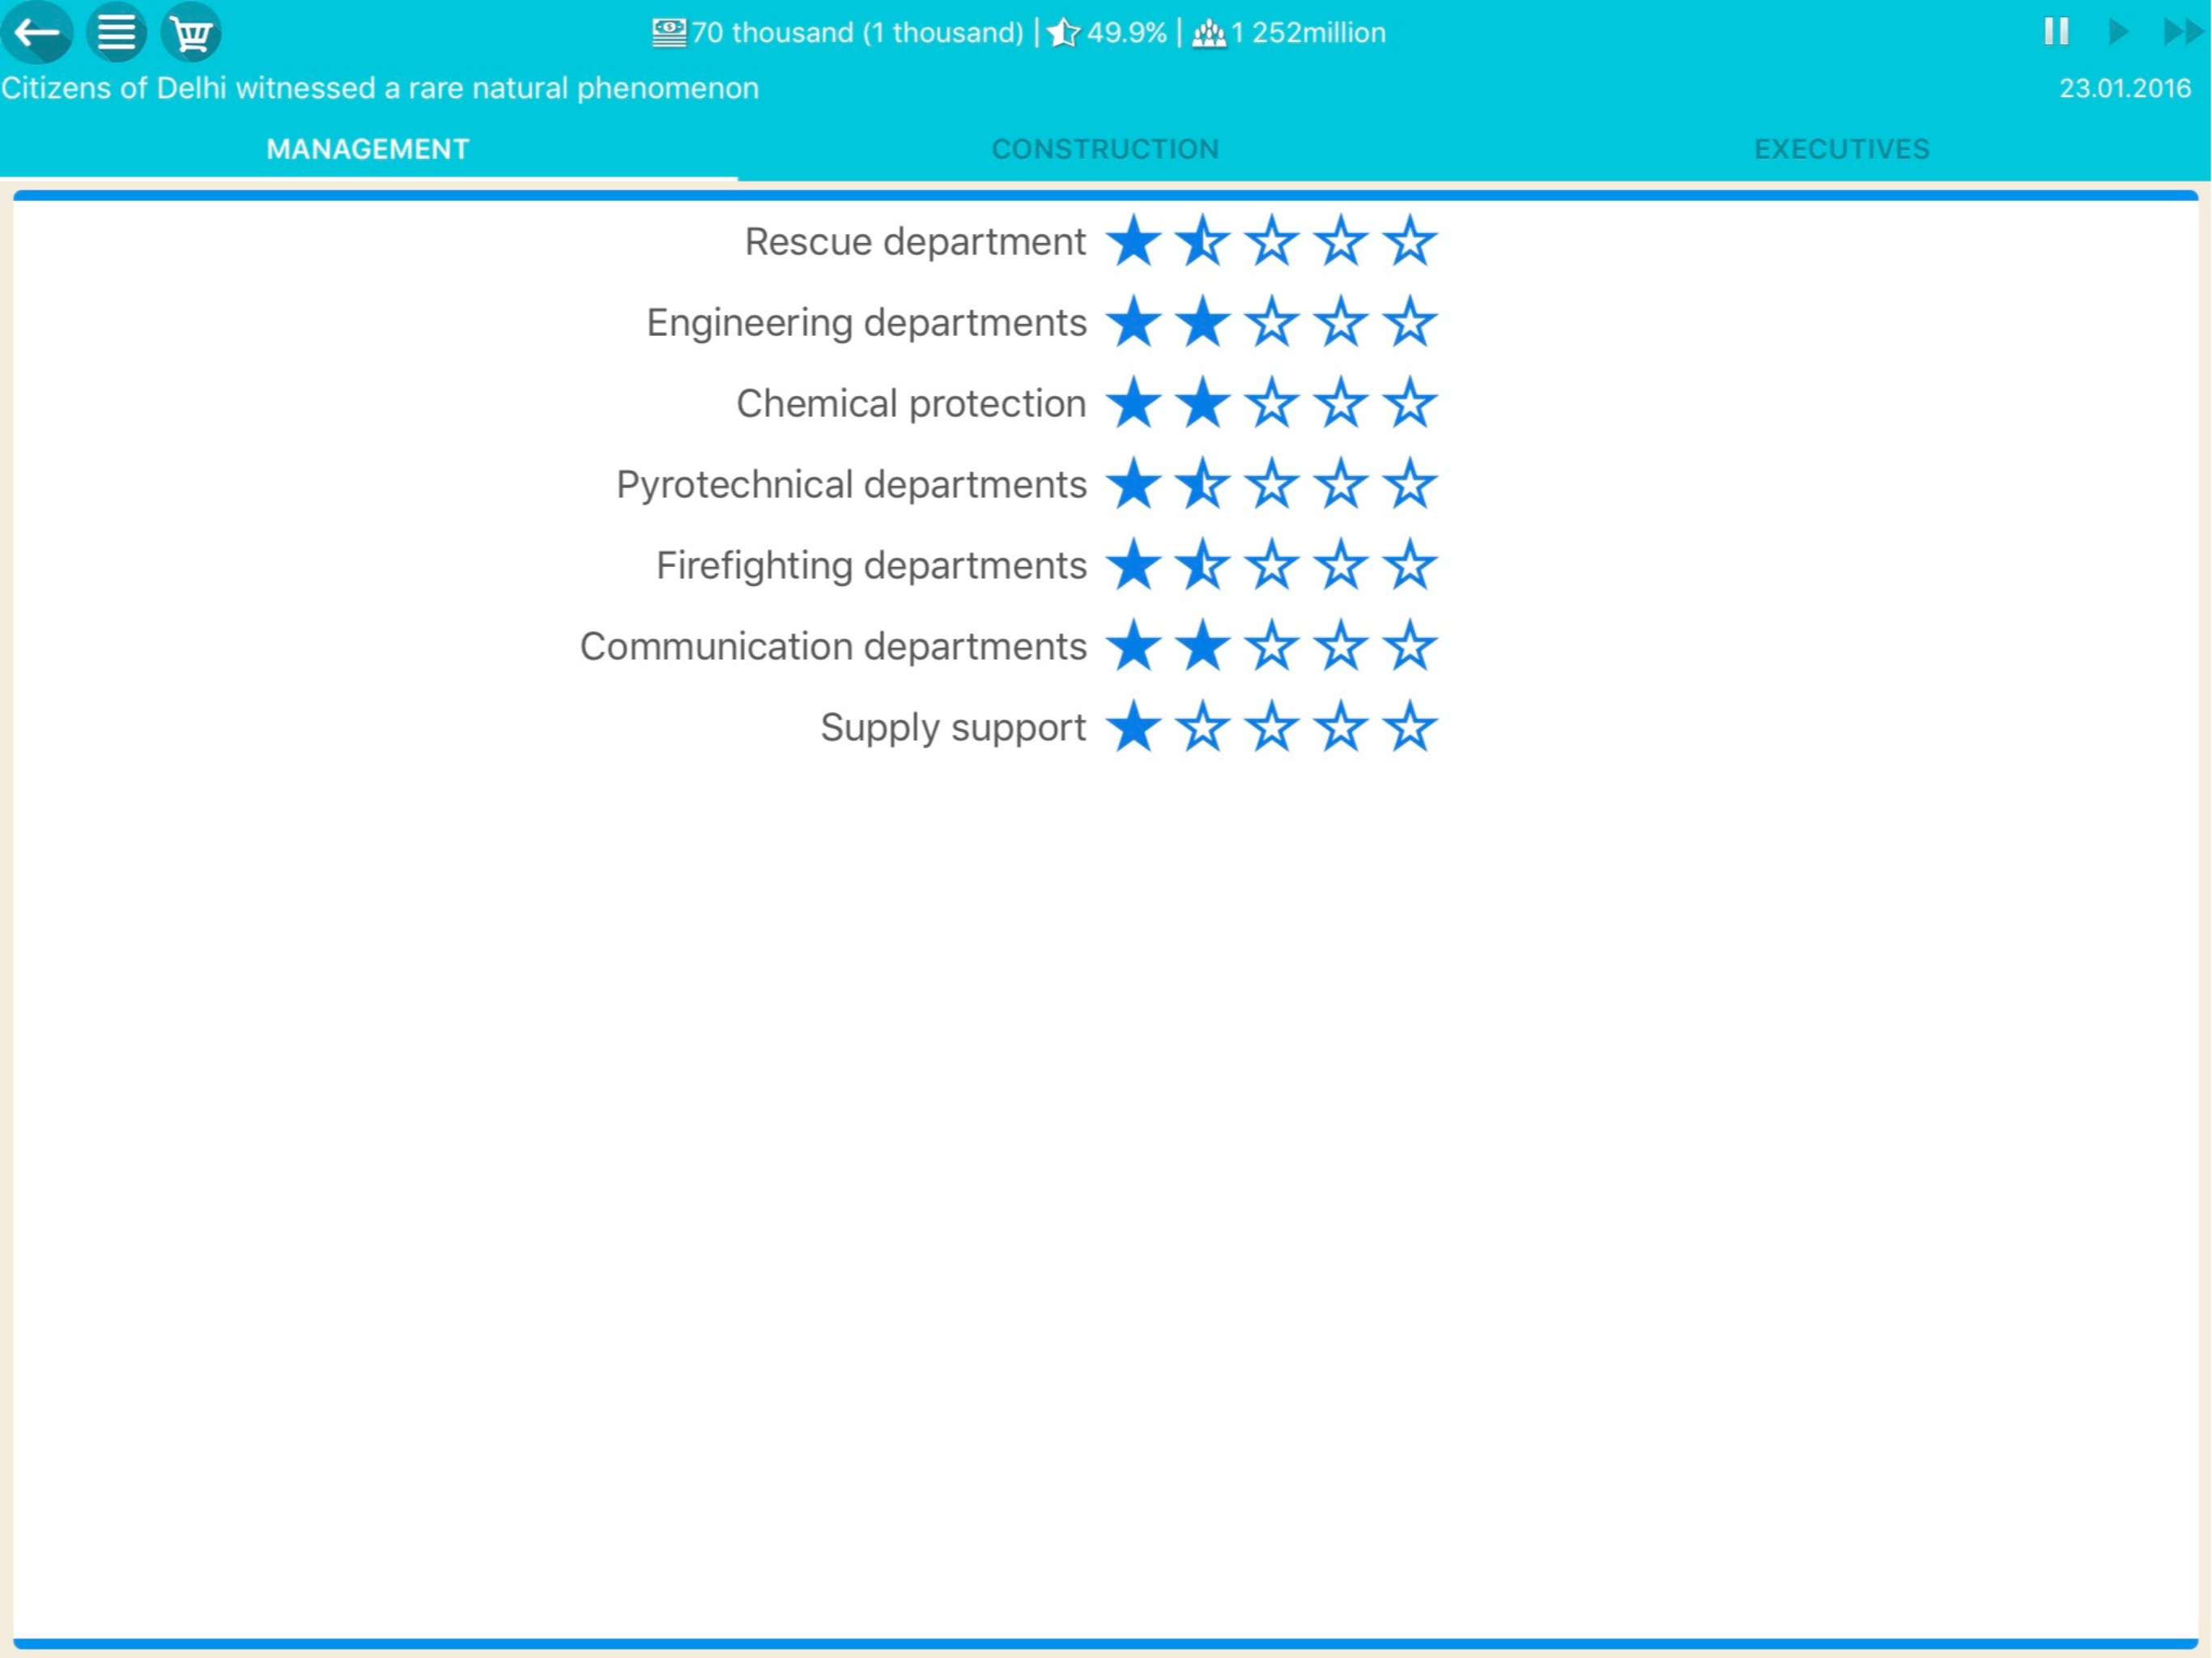The height and width of the screenshot is (1658, 2212).
Task: Pause the game simulation
Action: pyautogui.click(x=2056, y=32)
